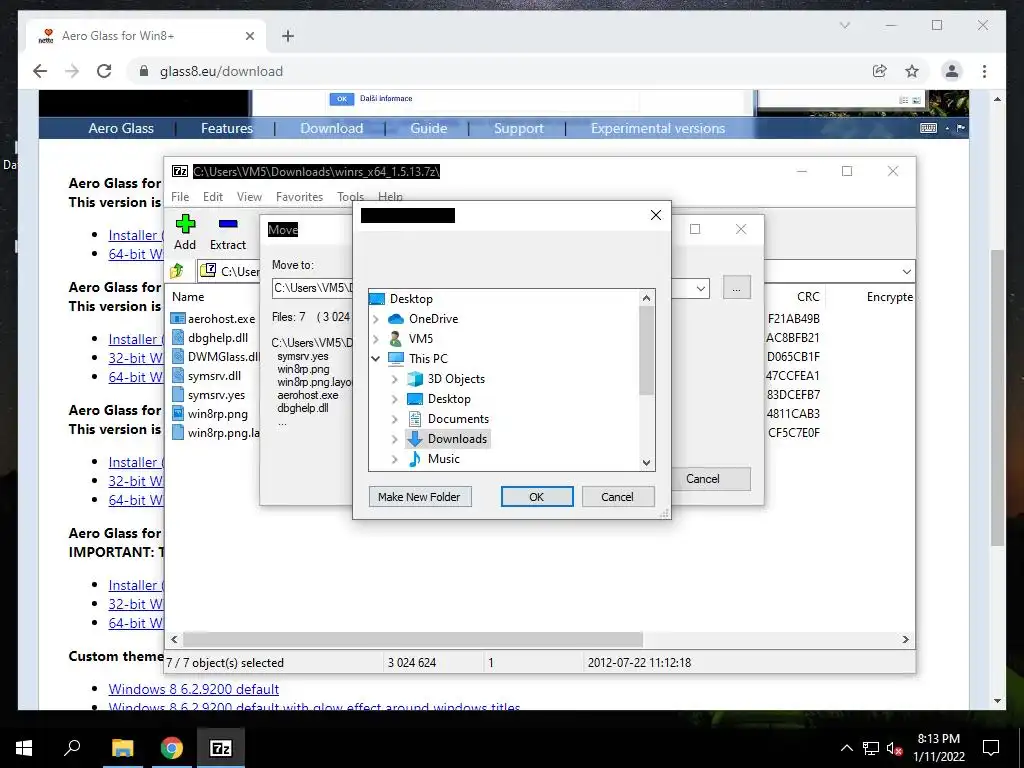Open Chrome profile avatar menu
1024x768 pixels.
[952, 71]
